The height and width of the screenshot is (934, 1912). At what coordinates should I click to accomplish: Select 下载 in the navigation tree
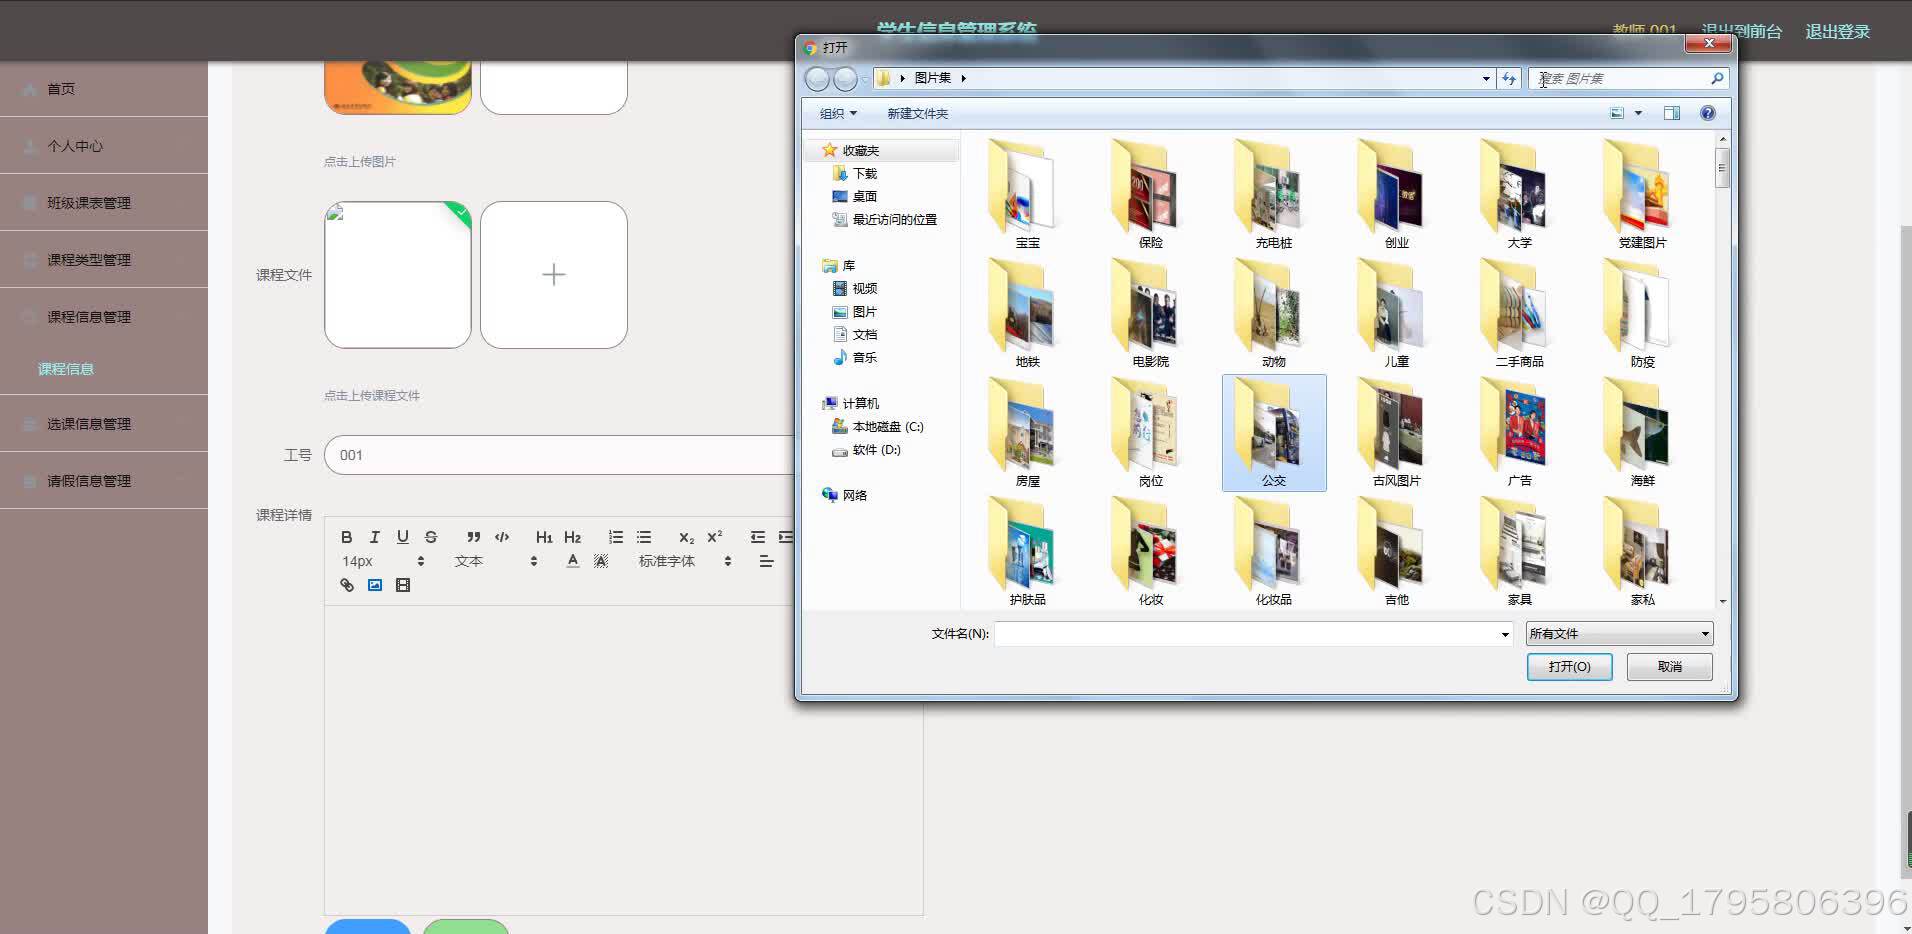point(864,174)
